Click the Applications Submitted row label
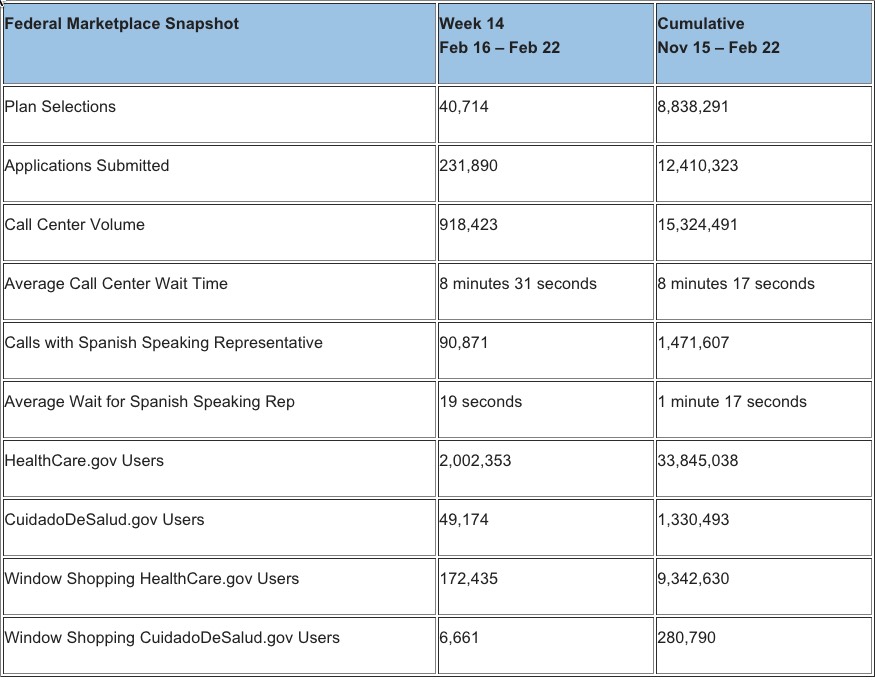This screenshot has height=680, width=875. pos(87,166)
